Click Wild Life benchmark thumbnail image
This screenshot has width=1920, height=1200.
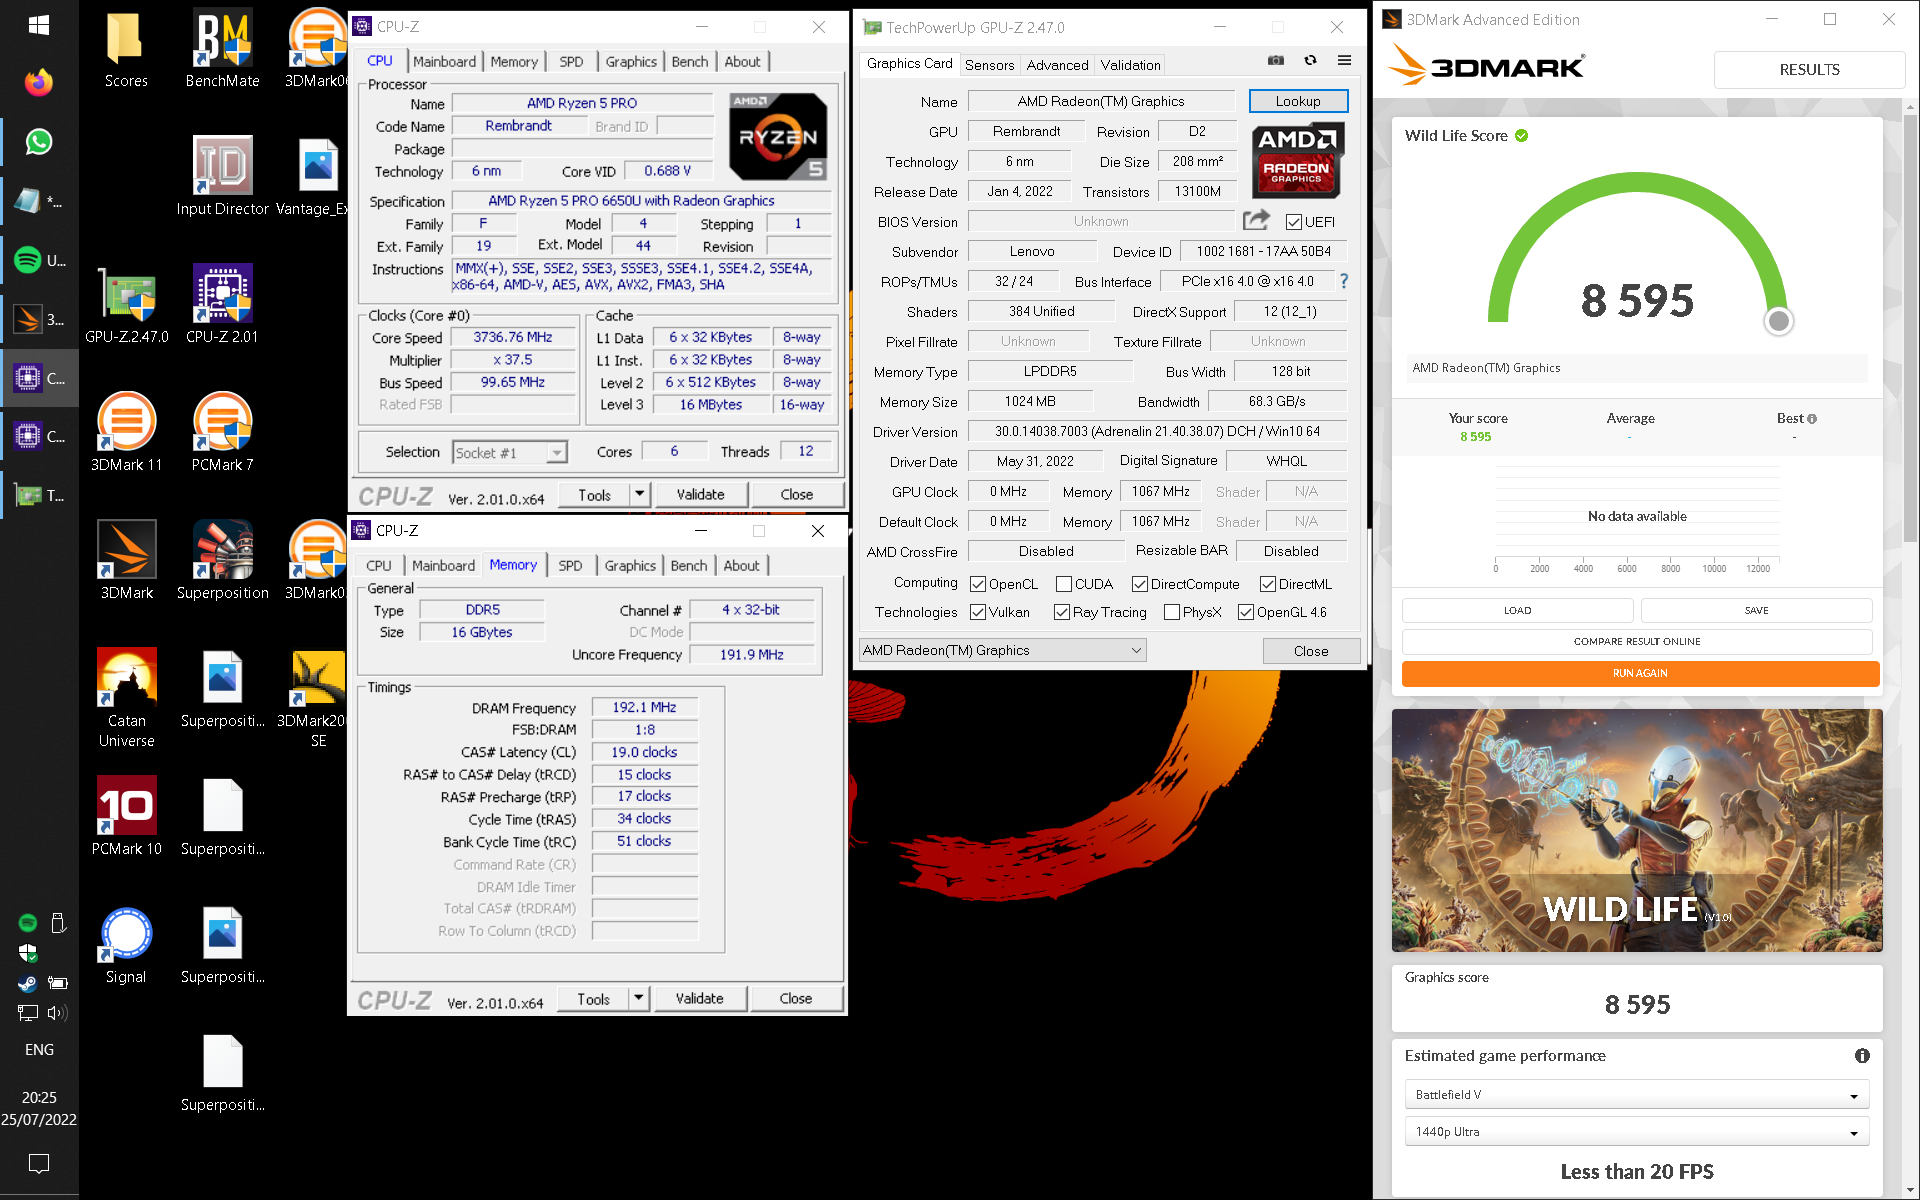(1637, 830)
